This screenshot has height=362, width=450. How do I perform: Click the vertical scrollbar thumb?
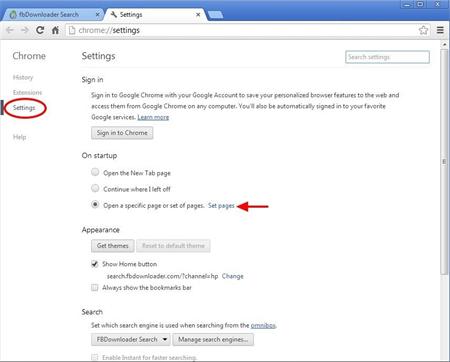tap(444, 162)
